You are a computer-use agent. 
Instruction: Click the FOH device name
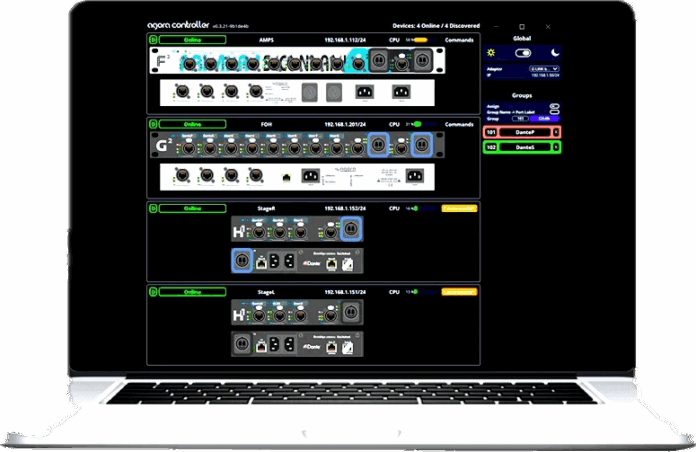[x=266, y=124]
